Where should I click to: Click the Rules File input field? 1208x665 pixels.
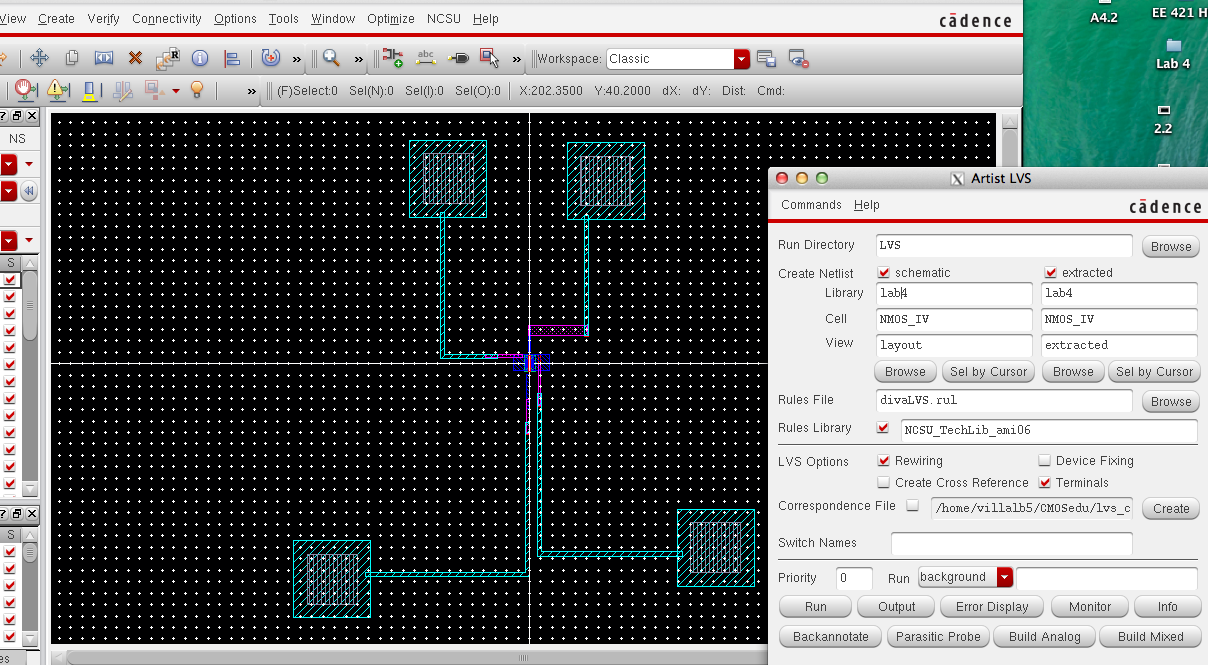(x=1004, y=400)
